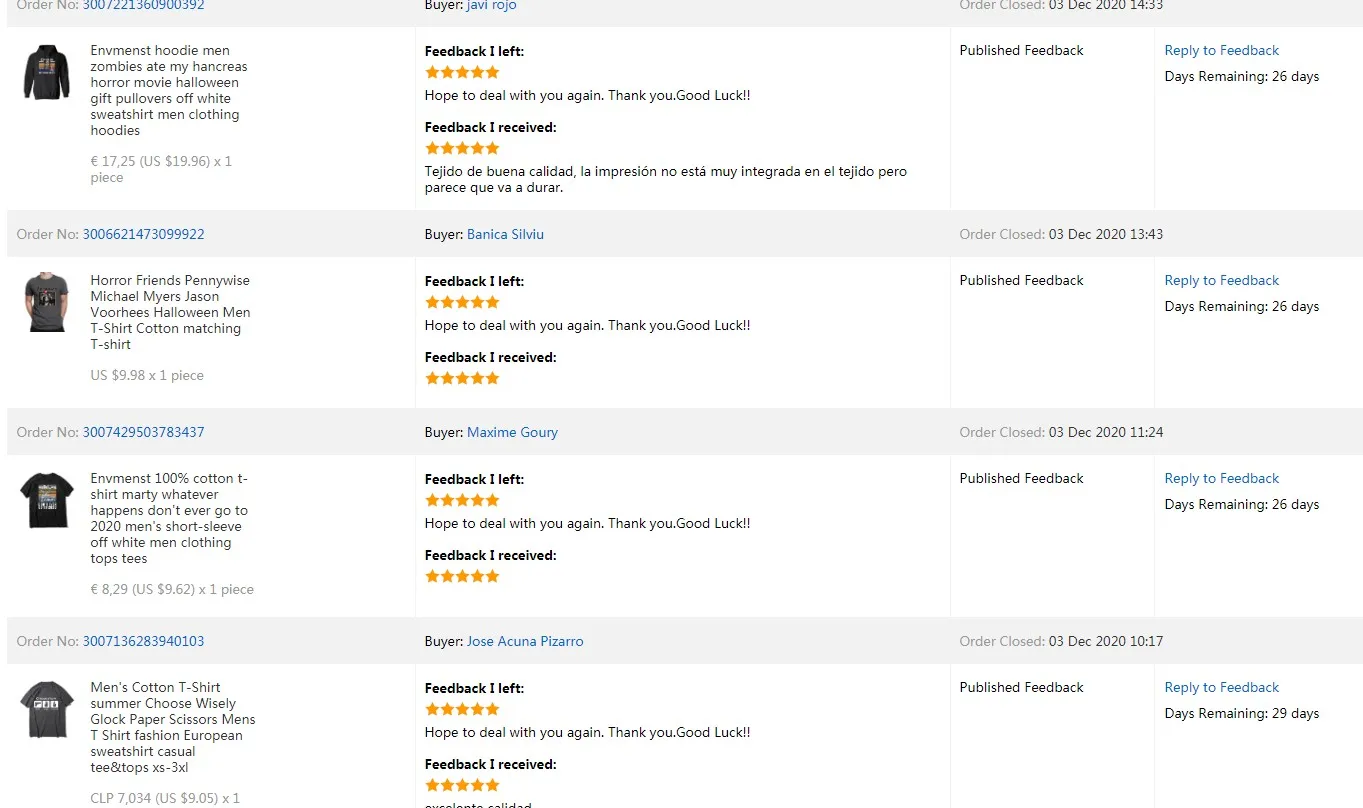1363x808 pixels.
Task: Reply to Feedback for Jose Acuna Pizarro's order
Action: pos(1221,687)
